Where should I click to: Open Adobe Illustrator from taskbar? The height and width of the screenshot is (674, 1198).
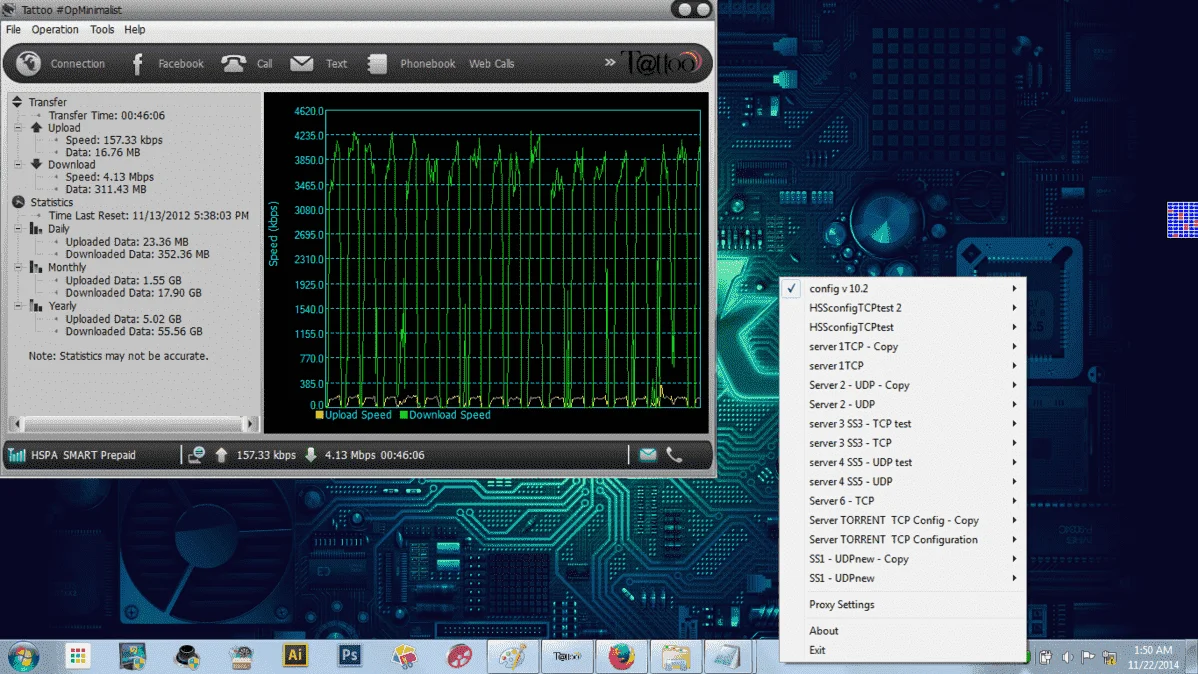[x=296, y=656]
